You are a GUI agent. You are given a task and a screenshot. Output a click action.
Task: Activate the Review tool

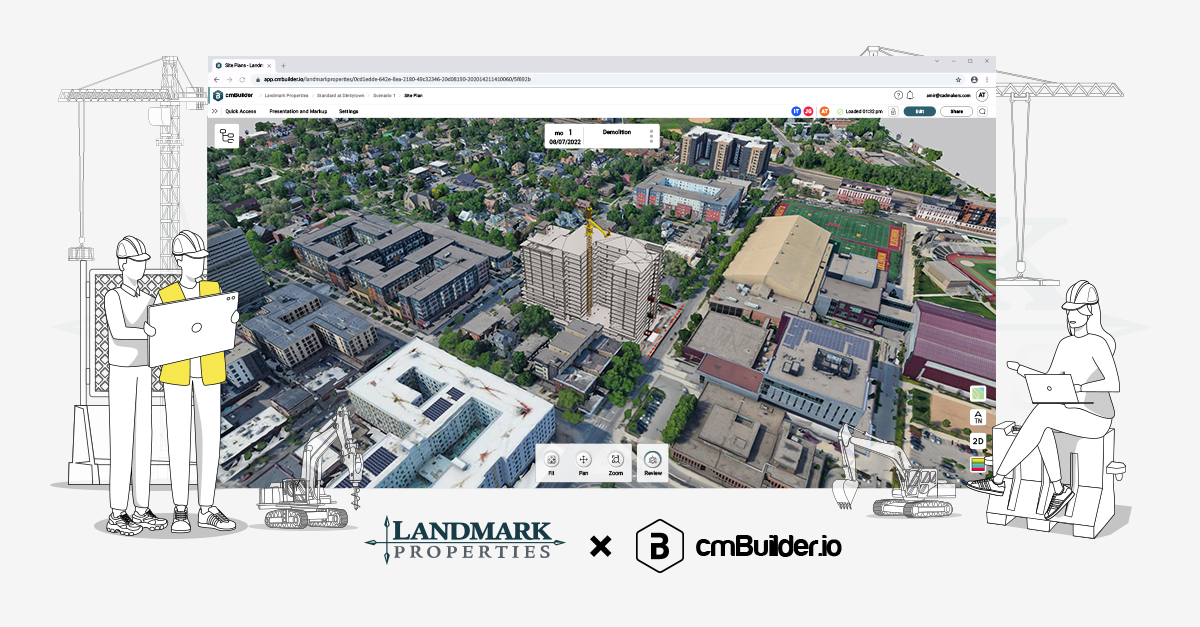point(653,460)
